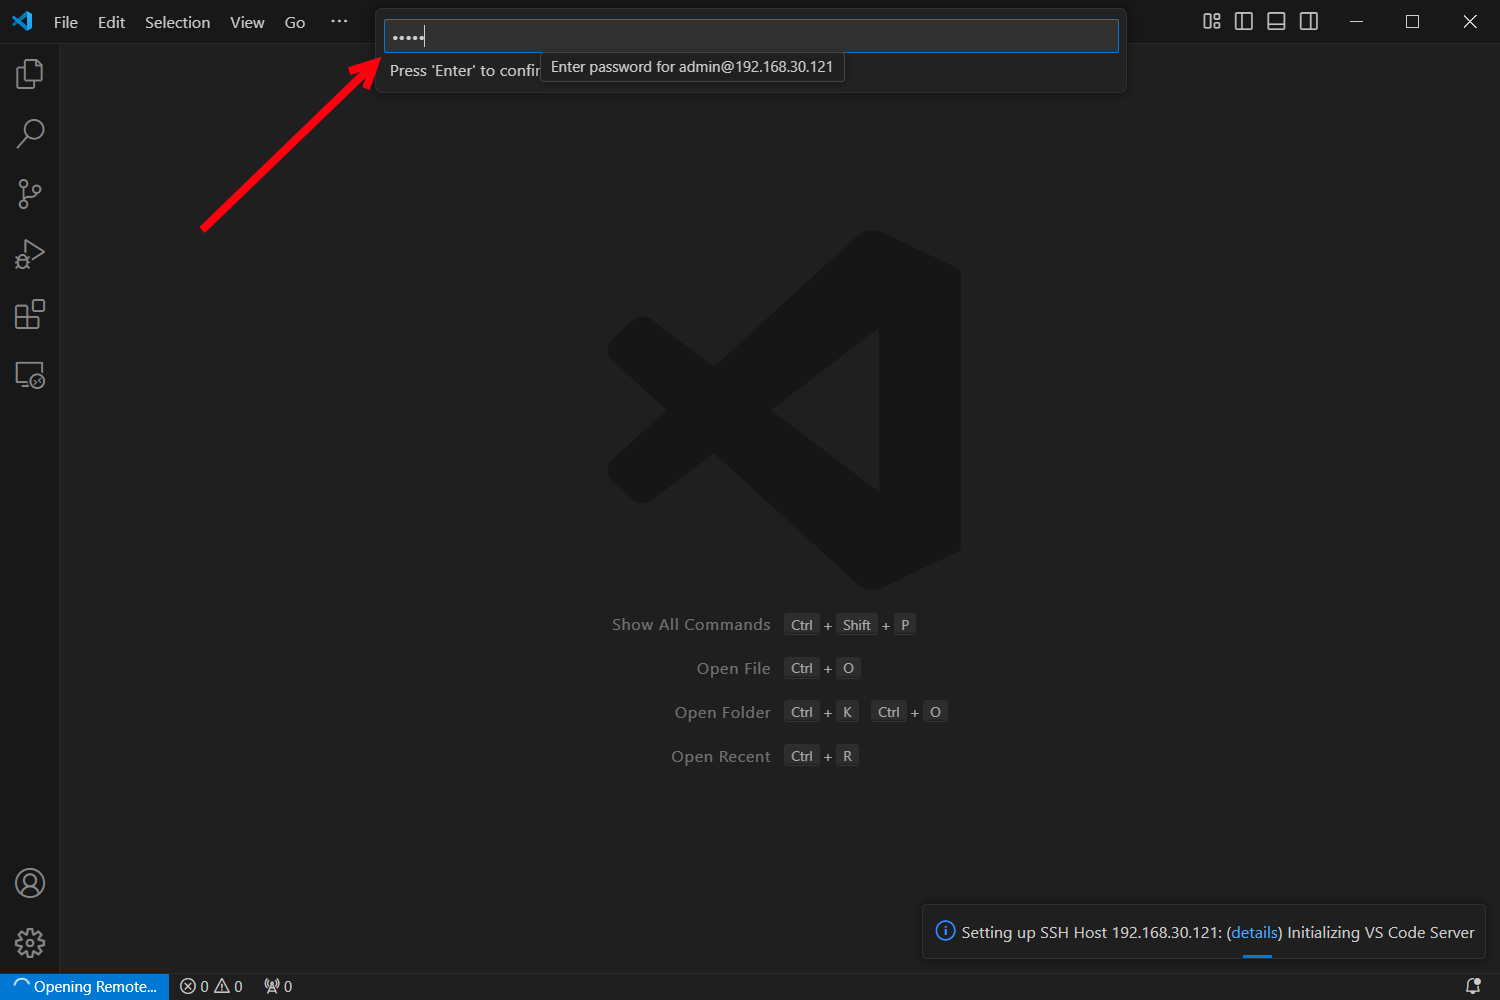Click the password input field
This screenshot has height=1000, width=1500.
point(750,37)
